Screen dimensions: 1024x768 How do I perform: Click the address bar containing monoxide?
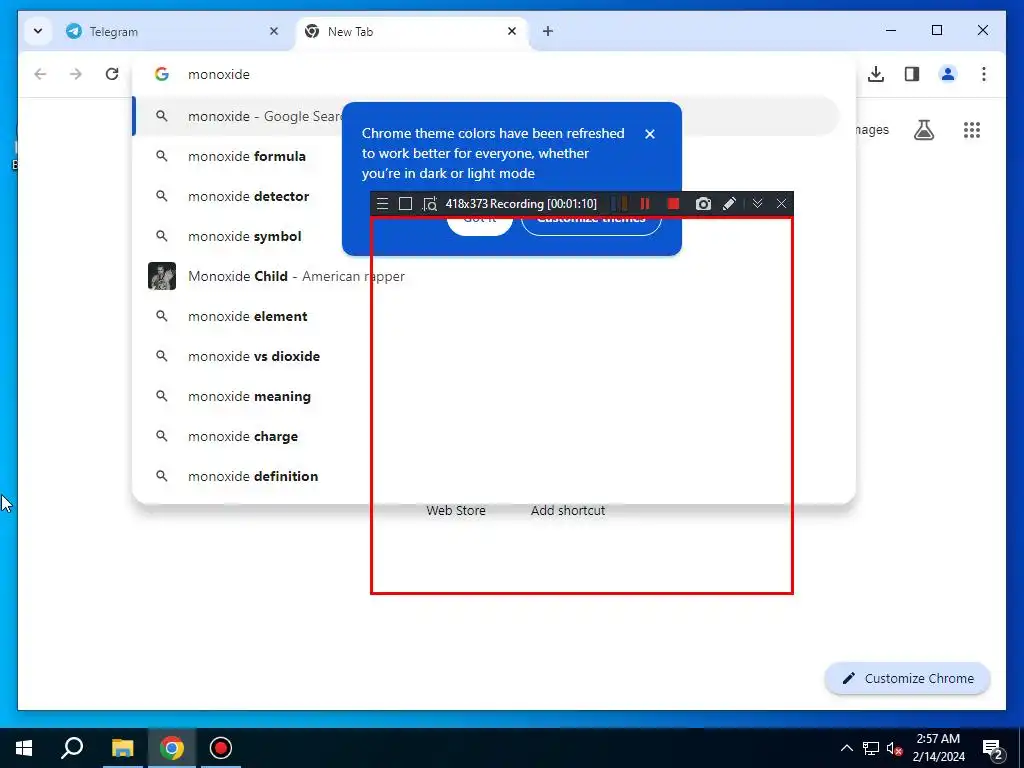pyautogui.click(x=493, y=74)
